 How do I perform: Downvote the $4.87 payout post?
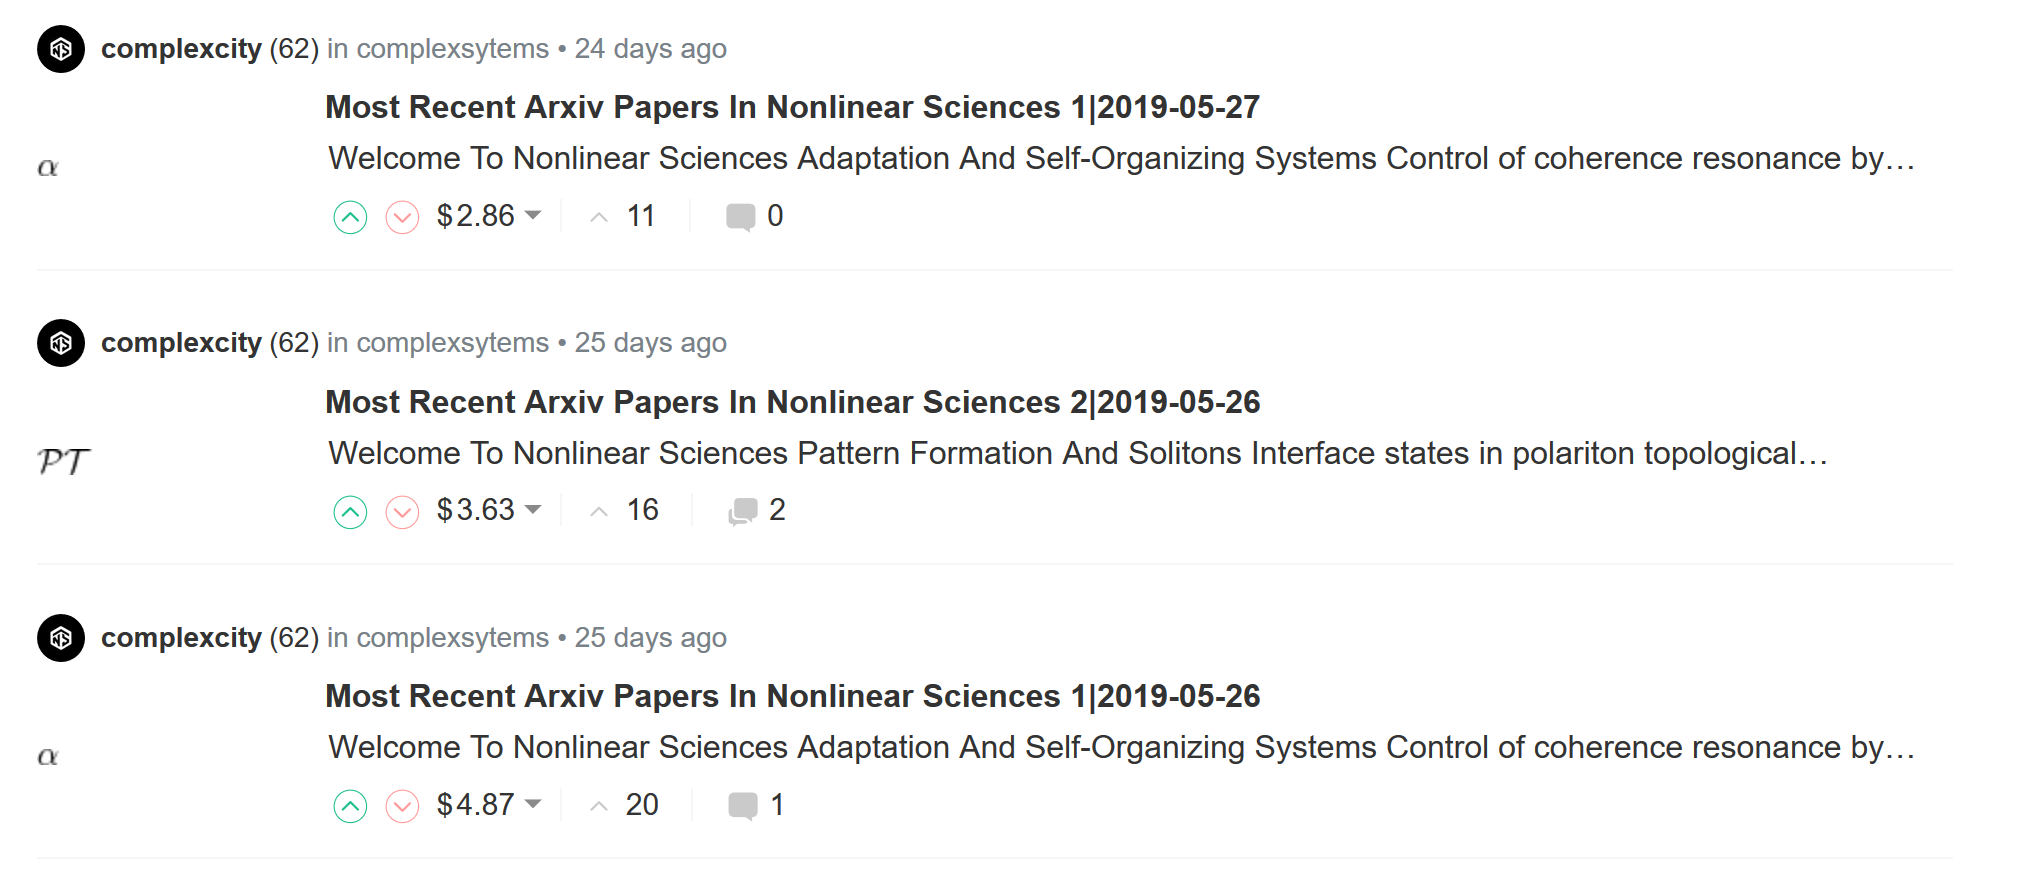(402, 806)
